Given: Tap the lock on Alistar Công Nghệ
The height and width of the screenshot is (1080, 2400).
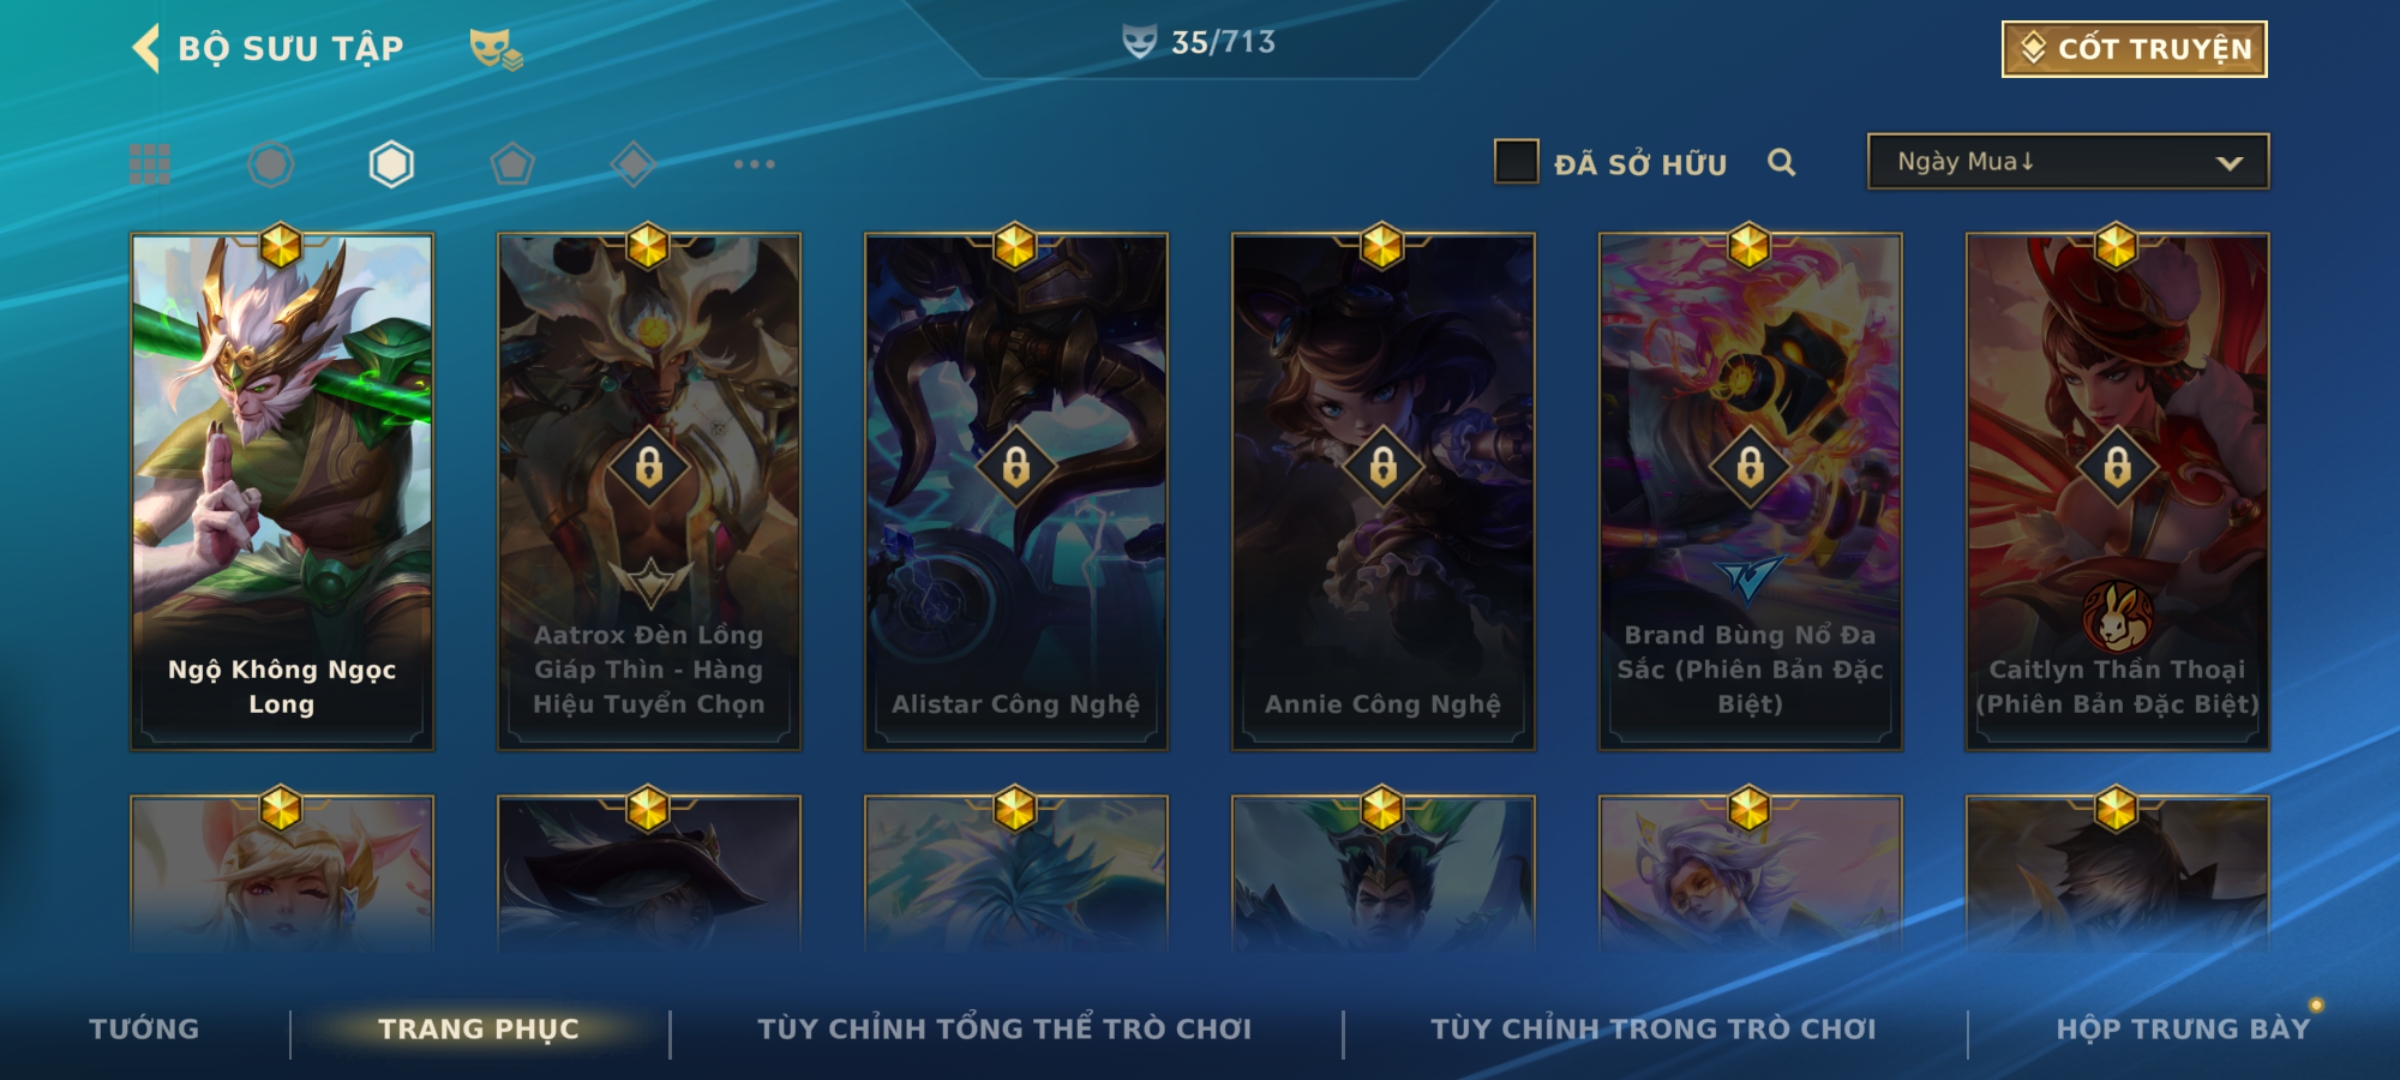Looking at the screenshot, I should click(1016, 467).
